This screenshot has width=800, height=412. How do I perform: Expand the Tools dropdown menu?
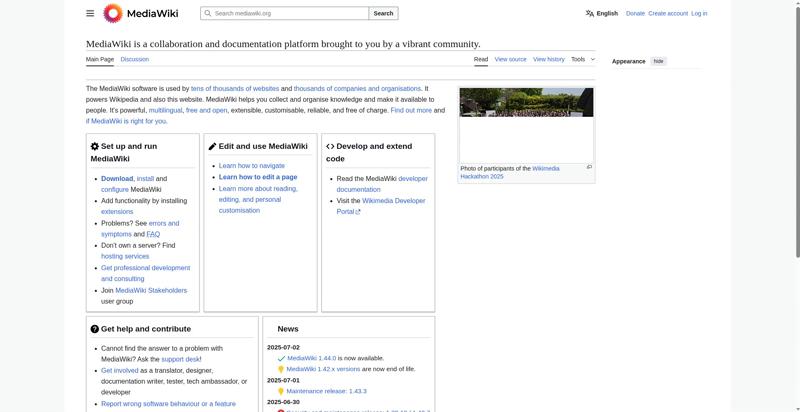click(x=583, y=59)
